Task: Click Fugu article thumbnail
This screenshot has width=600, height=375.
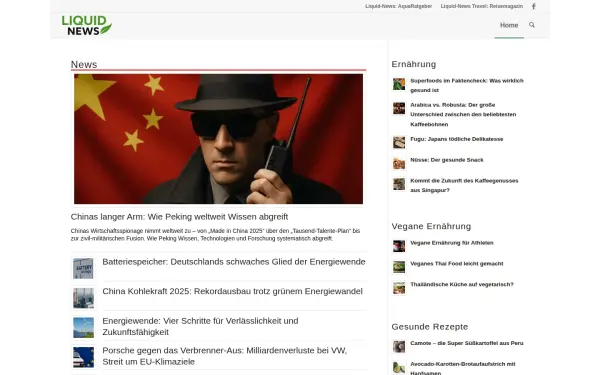Action: [x=399, y=142]
